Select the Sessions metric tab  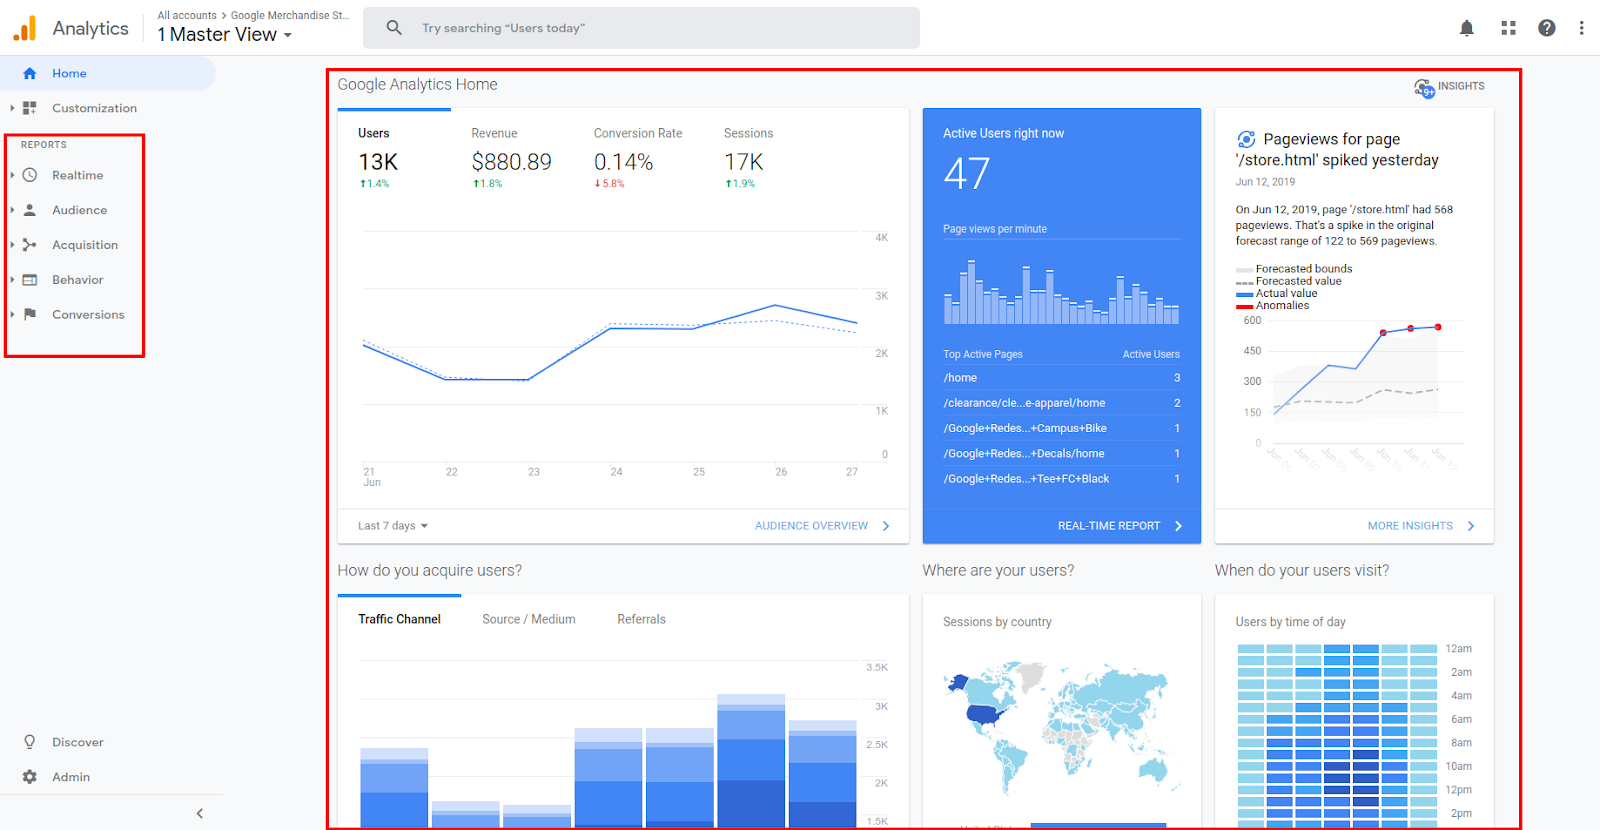748,157
